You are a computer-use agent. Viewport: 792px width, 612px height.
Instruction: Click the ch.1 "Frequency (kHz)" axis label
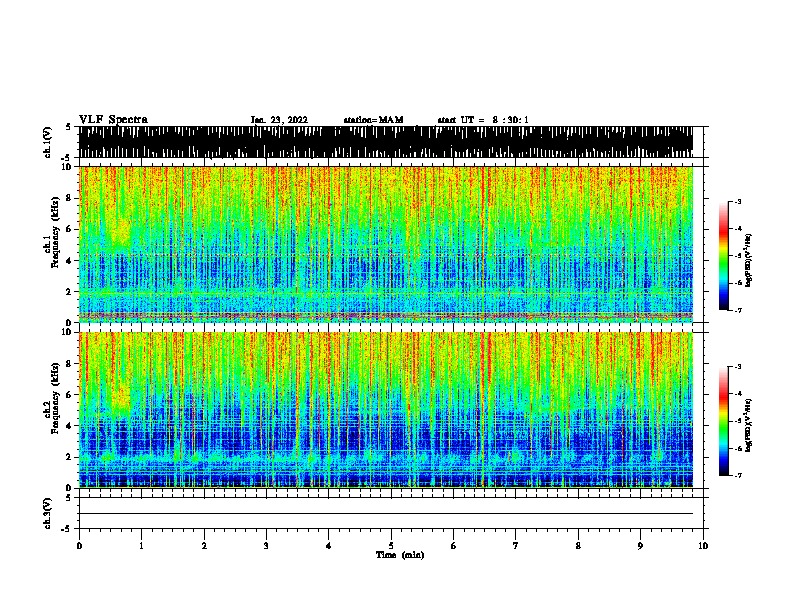click(55, 233)
